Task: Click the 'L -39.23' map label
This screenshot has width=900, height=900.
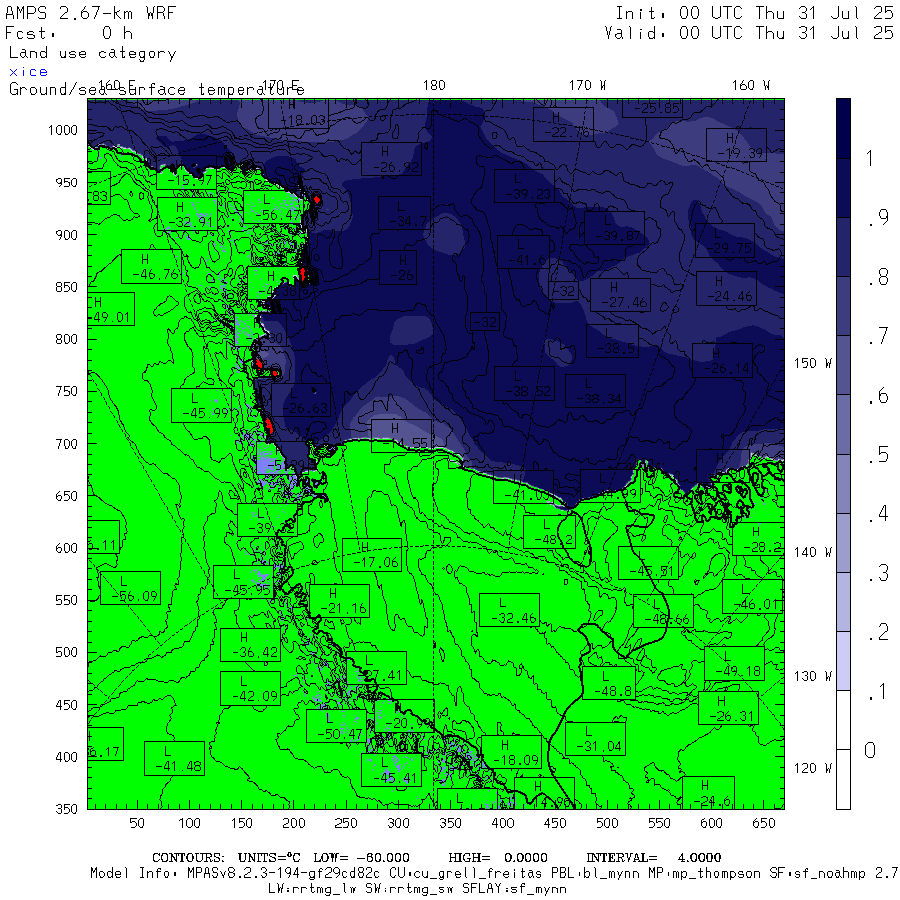Action: pos(524,186)
